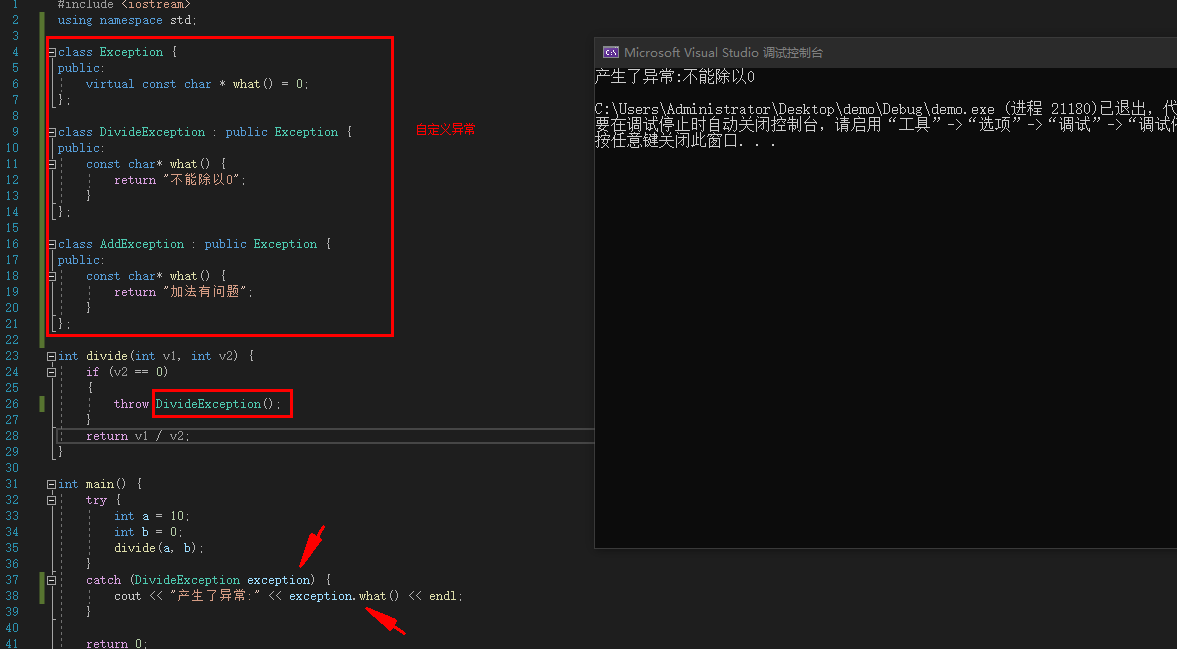The width and height of the screenshot is (1177, 649).
Task: Collapse the class Exception definition
Action: click(52, 52)
